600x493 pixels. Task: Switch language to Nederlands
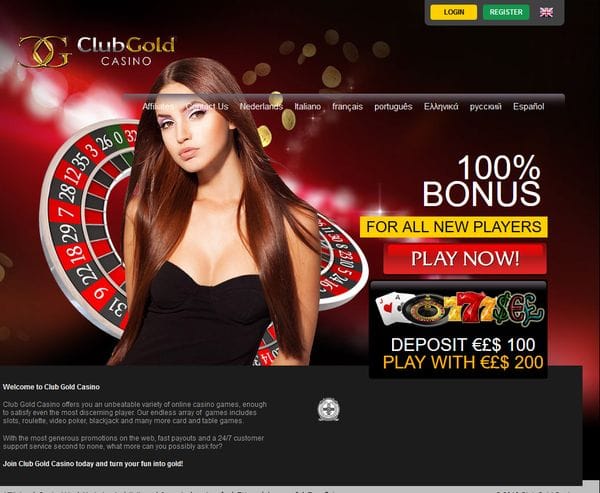tap(261, 106)
